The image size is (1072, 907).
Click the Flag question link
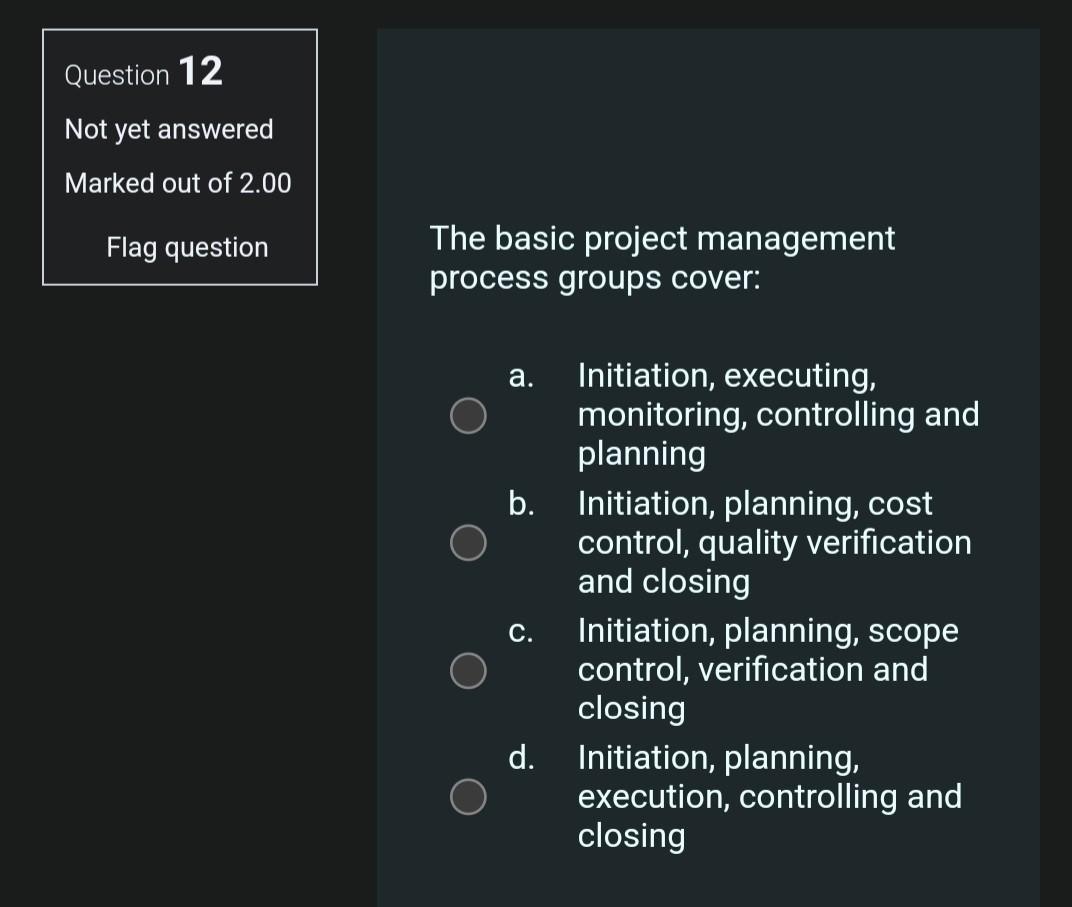click(x=187, y=247)
